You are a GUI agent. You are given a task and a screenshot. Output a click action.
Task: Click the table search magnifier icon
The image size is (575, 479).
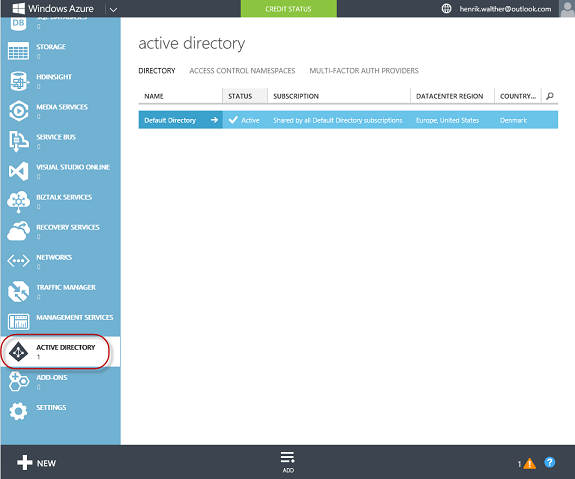550,96
